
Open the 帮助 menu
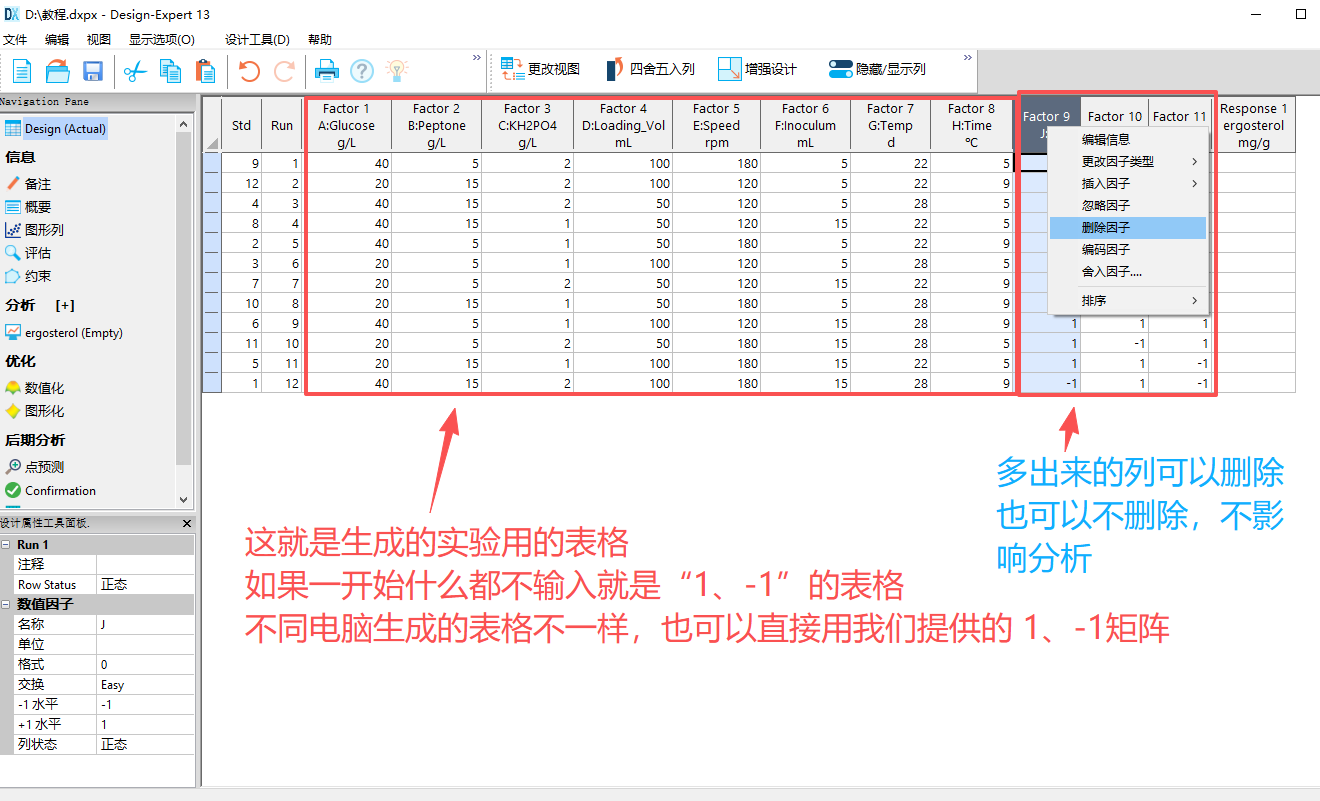pyautogui.click(x=320, y=39)
